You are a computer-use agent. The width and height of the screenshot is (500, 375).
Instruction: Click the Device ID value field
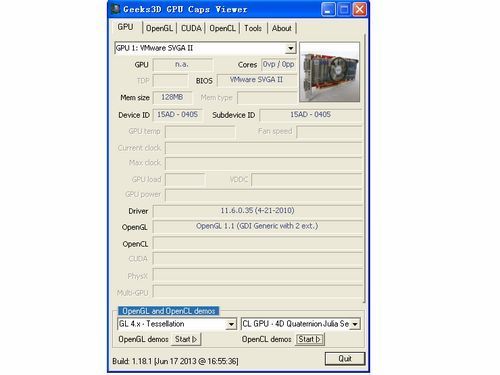pyautogui.click(x=177, y=115)
